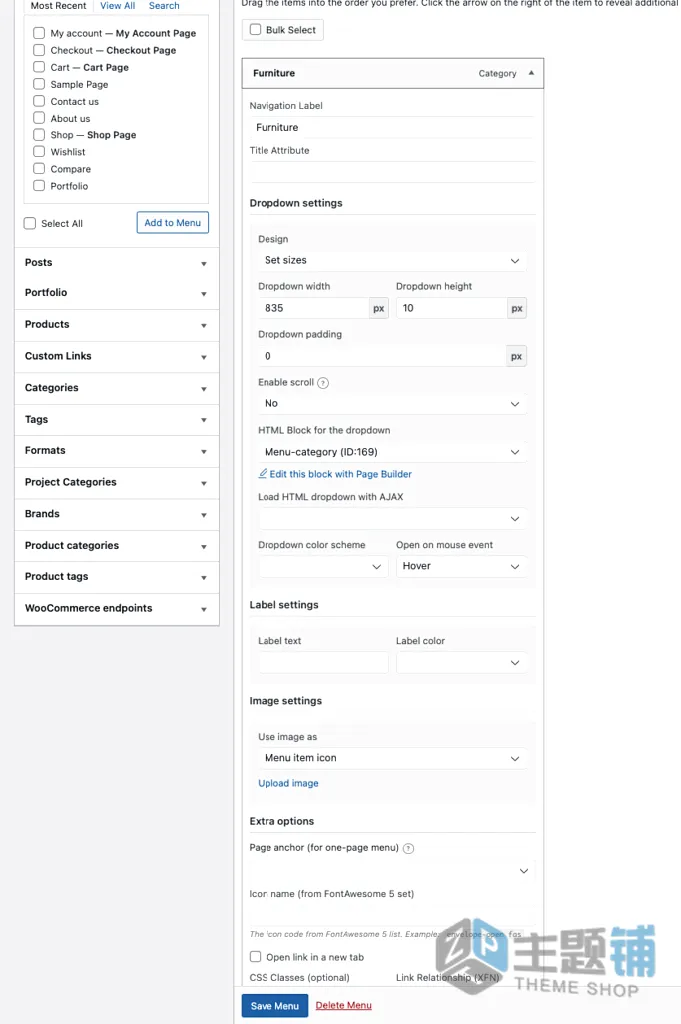
Task: Expand the Brands panel
Action: point(117,514)
